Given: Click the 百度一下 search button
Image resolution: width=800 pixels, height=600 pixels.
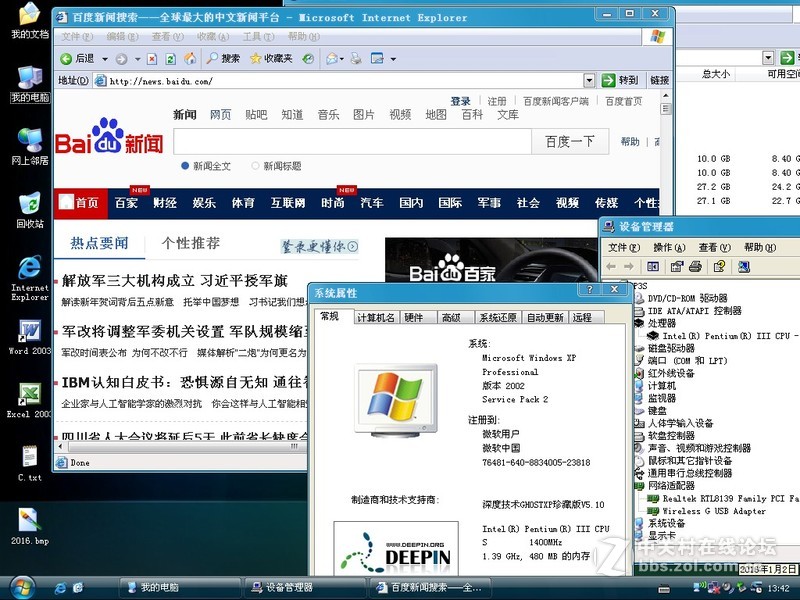Looking at the screenshot, I should [x=570, y=141].
